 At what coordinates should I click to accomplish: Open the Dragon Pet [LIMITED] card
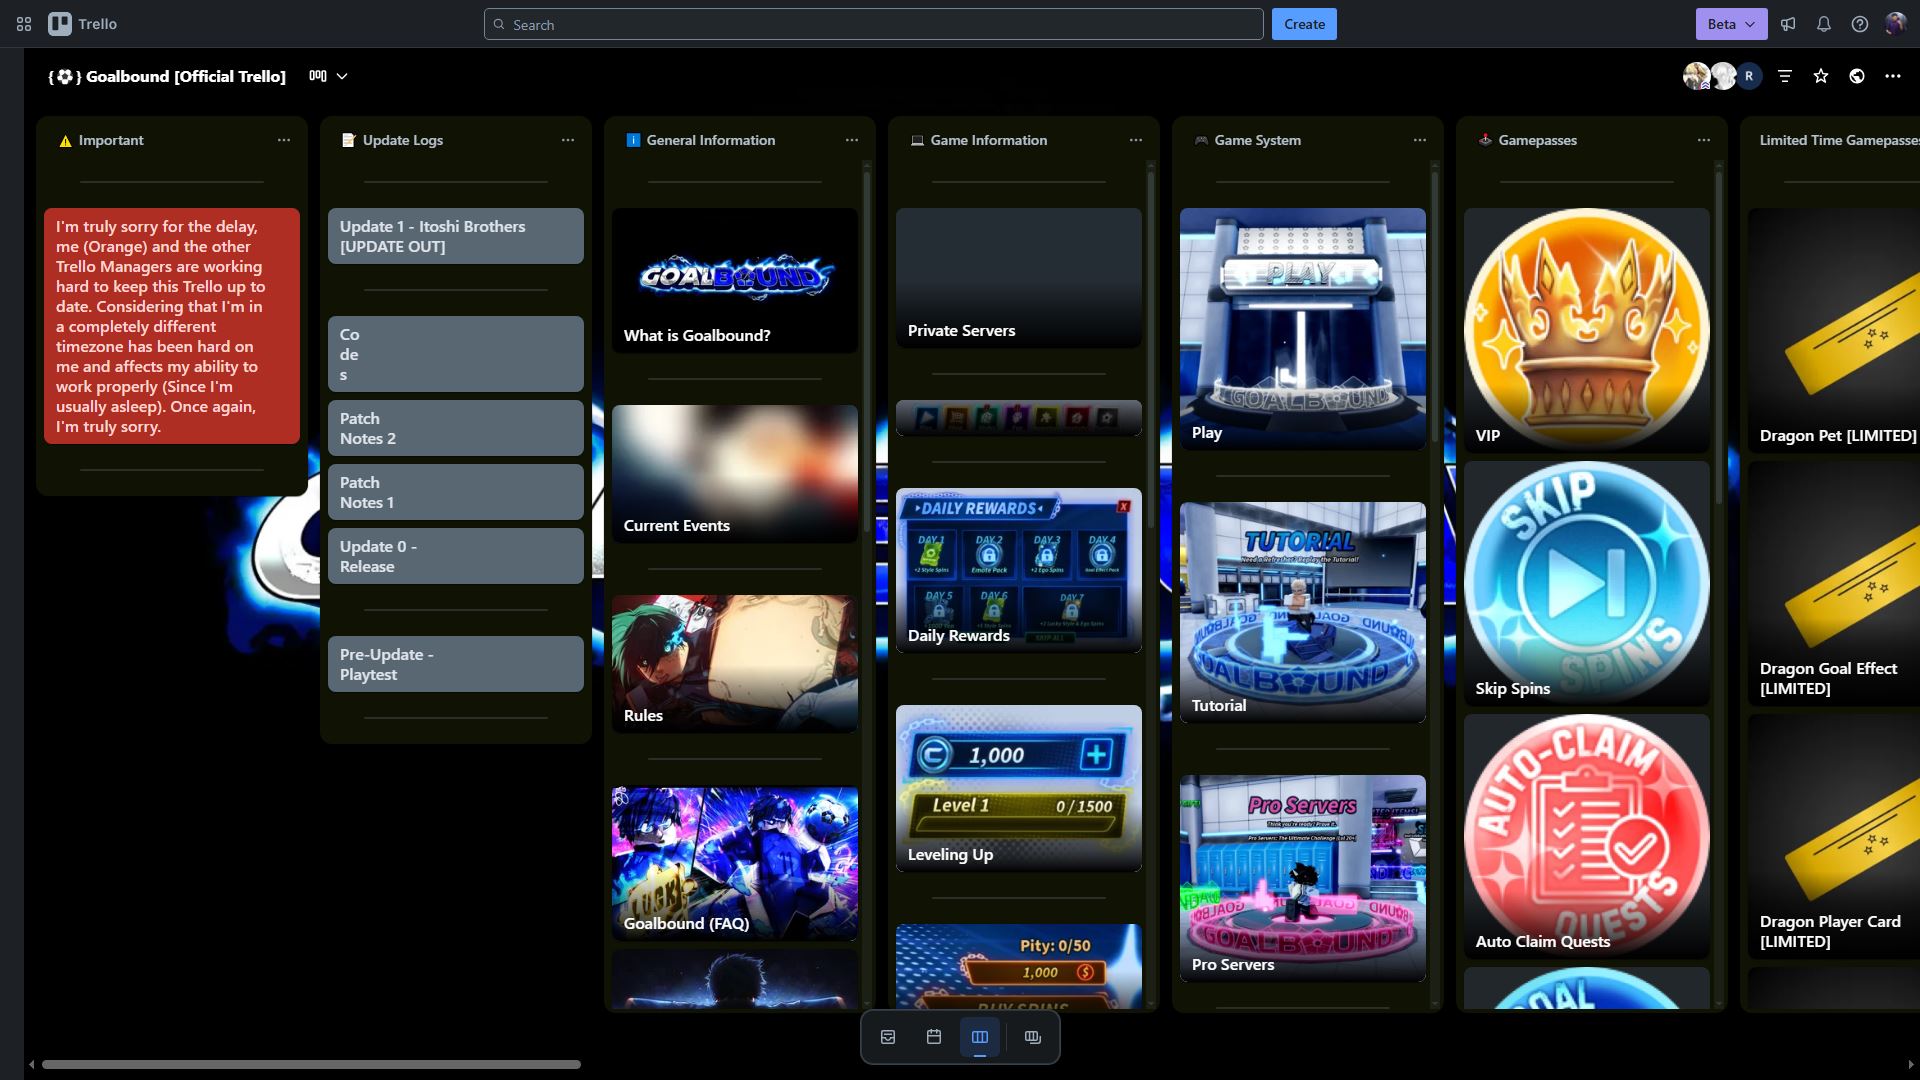click(x=1834, y=330)
